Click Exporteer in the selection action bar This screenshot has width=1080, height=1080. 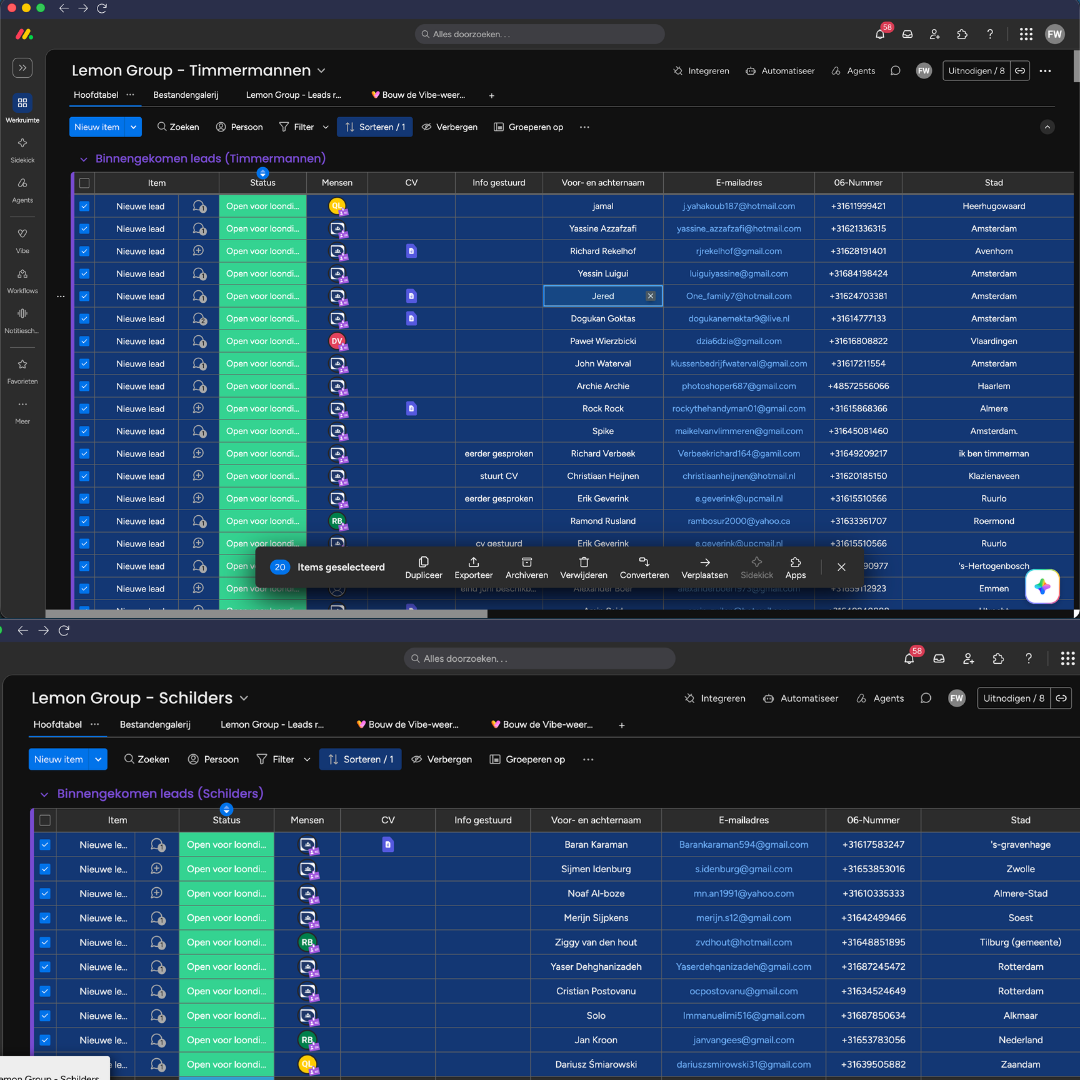473,568
